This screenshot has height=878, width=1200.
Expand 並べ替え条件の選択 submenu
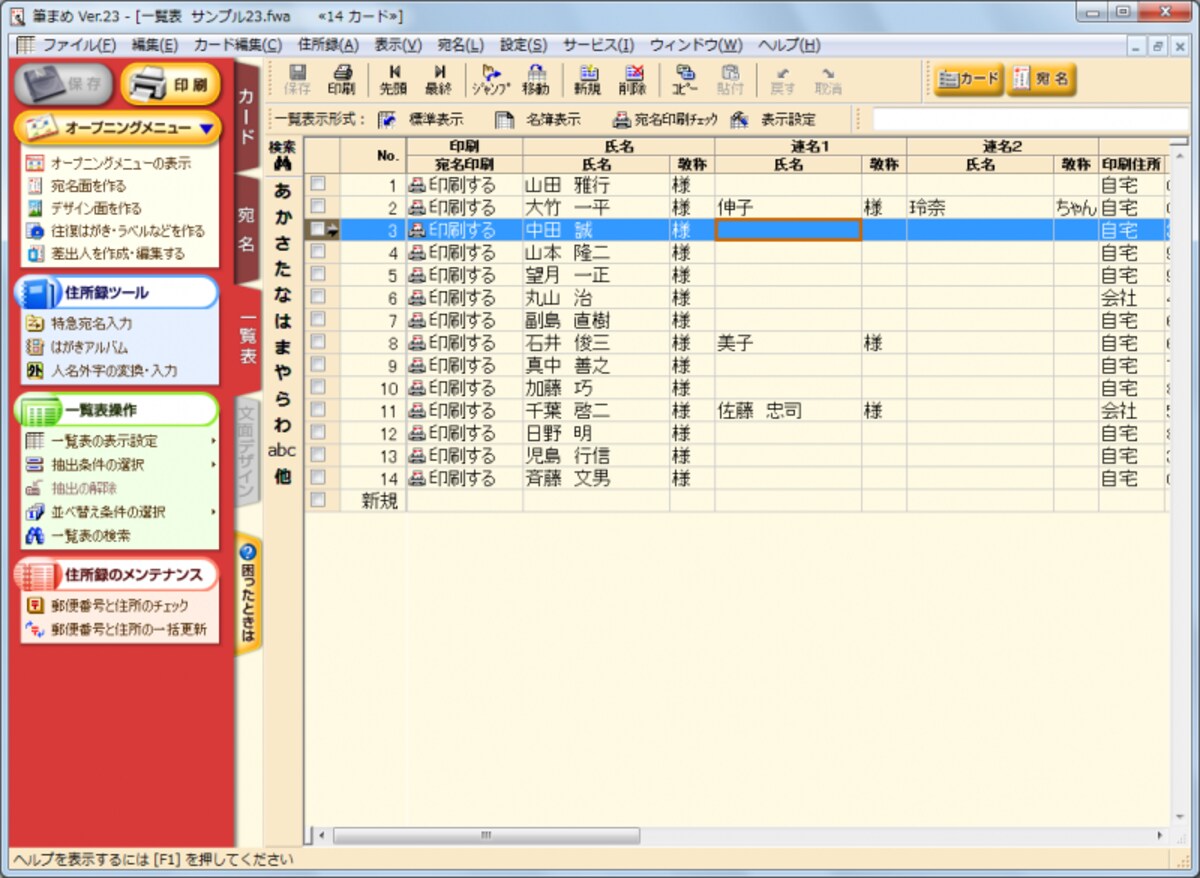point(214,512)
